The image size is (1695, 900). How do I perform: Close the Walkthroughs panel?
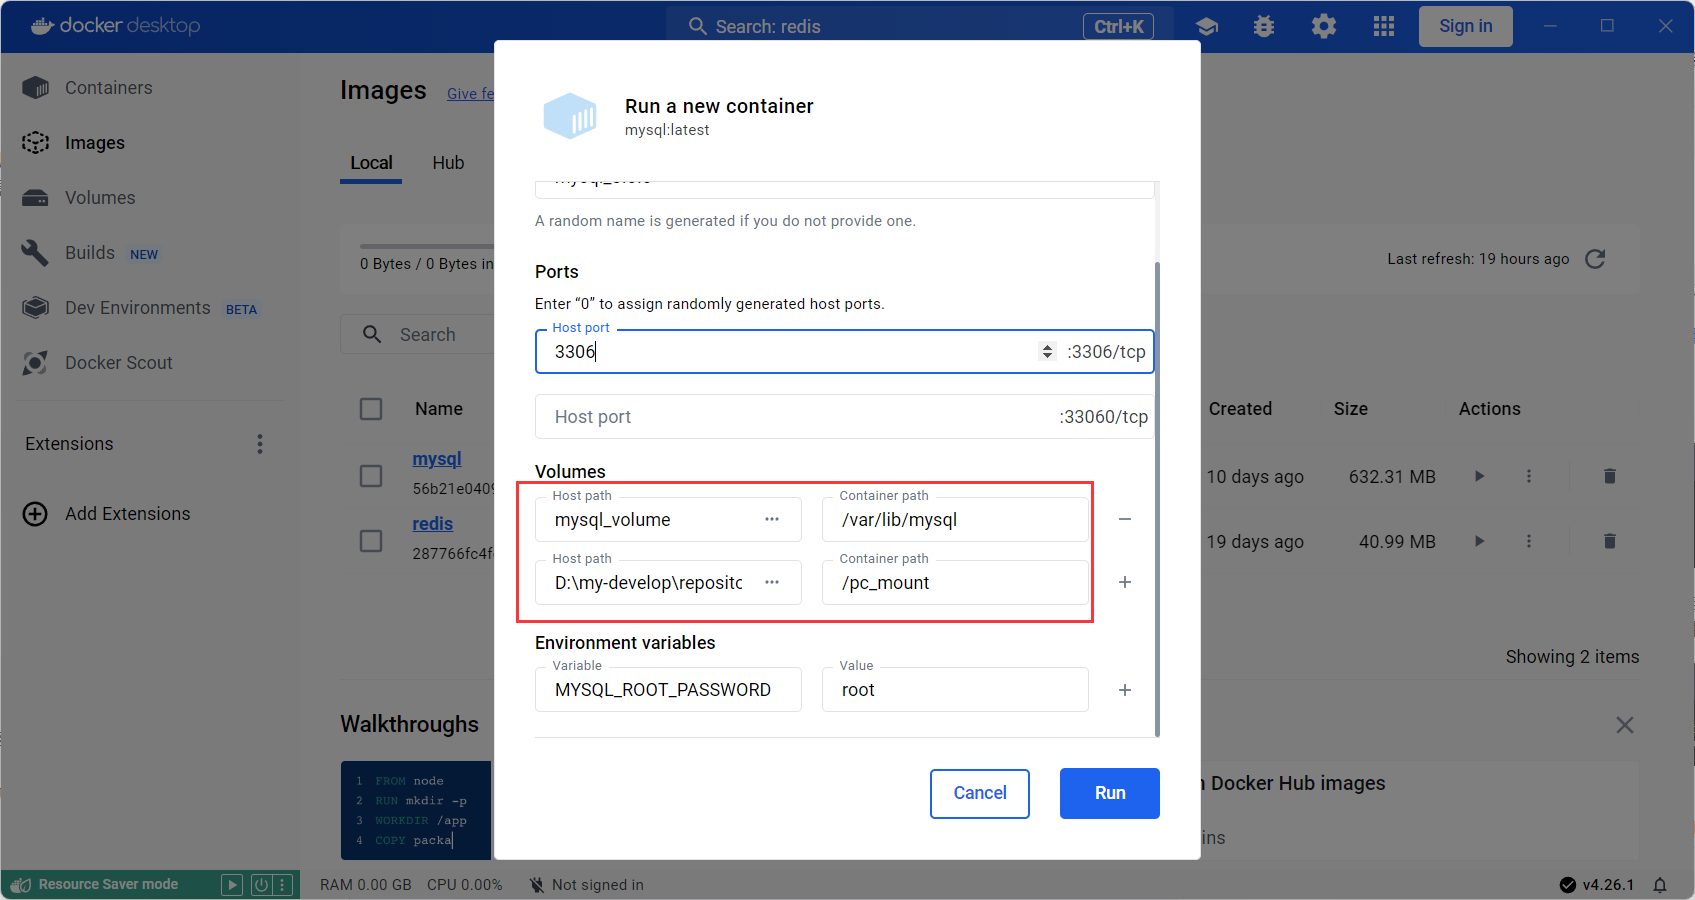pos(1625,725)
